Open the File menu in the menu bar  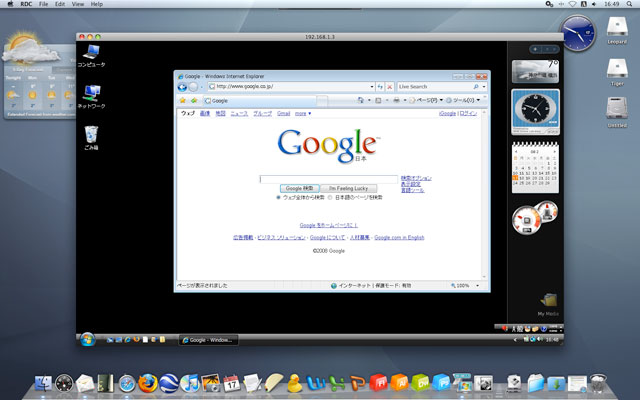click(x=43, y=4)
